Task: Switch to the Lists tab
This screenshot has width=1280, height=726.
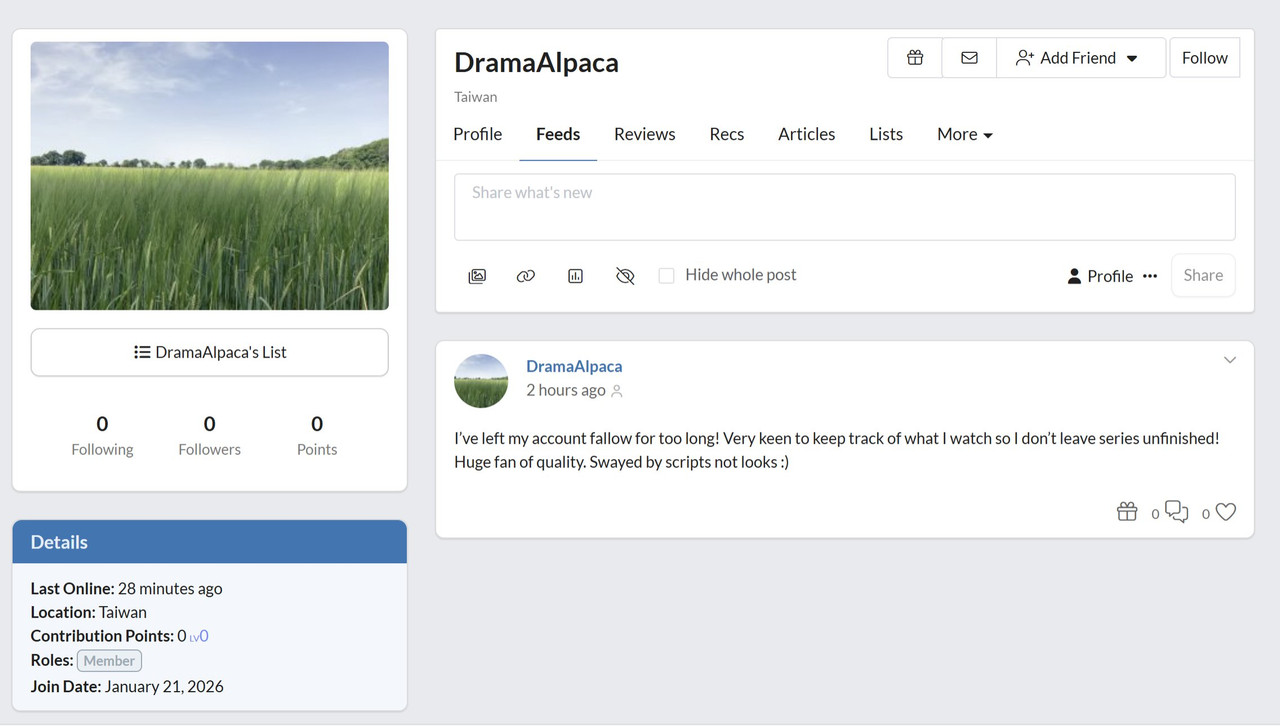Action: click(x=886, y=134)
